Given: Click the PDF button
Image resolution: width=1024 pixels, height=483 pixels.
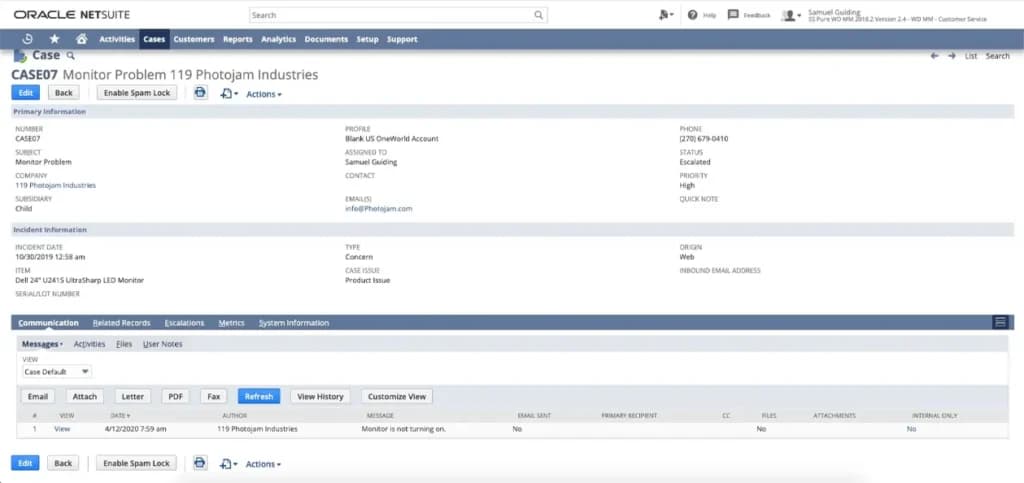Looking at the screenshot, I should pos(175,396).
